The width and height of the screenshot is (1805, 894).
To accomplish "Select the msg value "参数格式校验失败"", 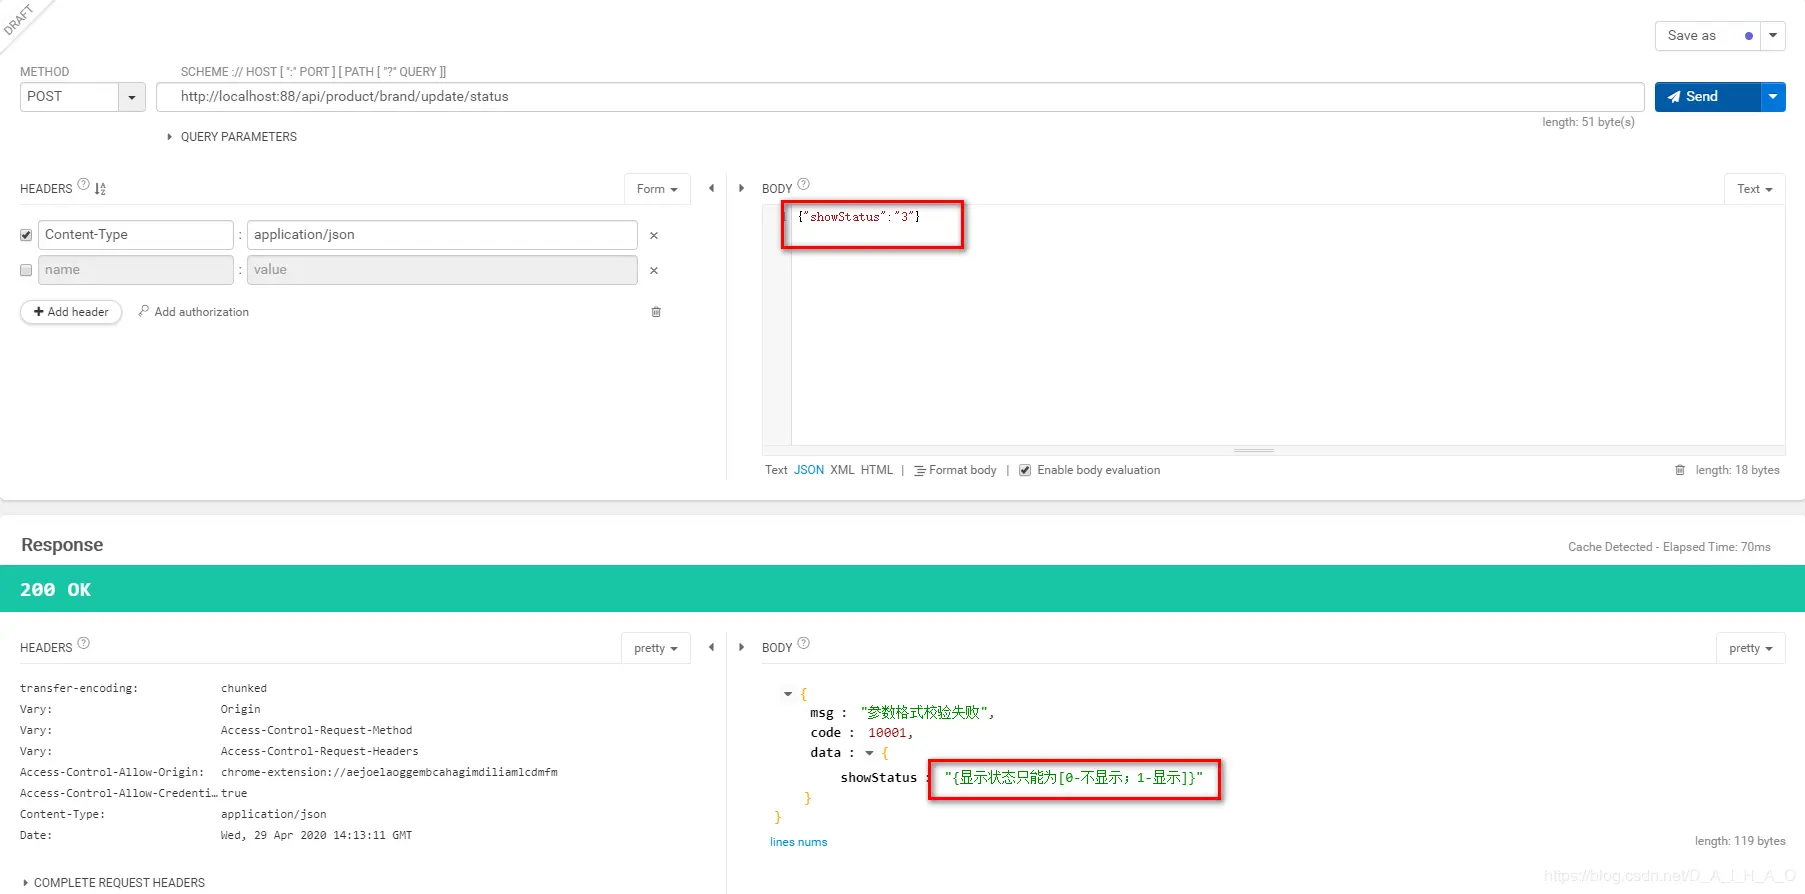I will (x=925, y=713).
